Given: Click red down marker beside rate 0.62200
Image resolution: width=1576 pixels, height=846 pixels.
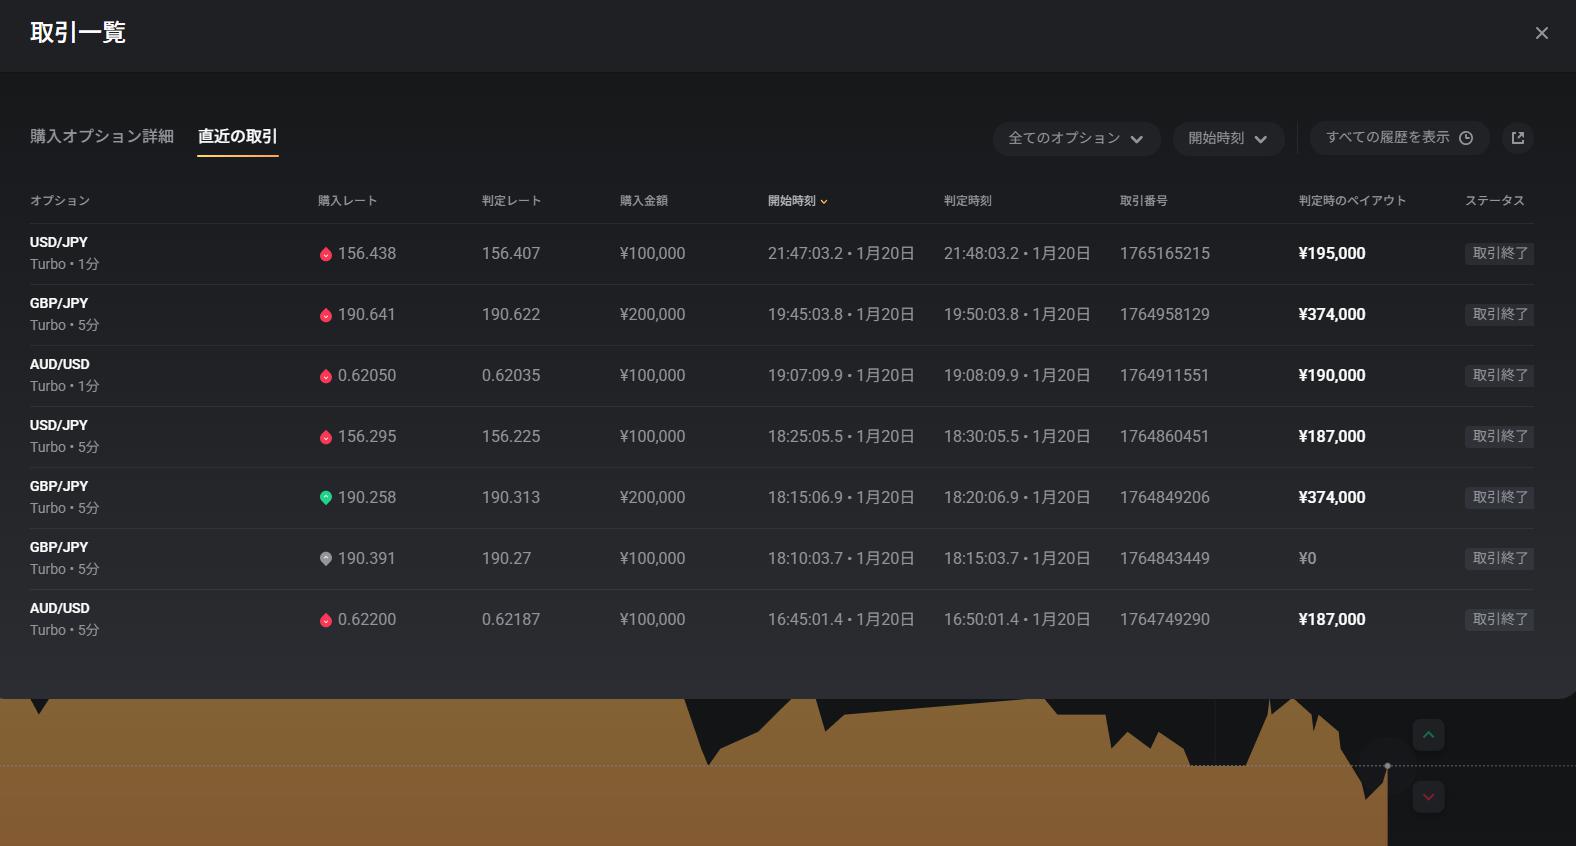Looking at the screenshot, I should click(325, 620).
